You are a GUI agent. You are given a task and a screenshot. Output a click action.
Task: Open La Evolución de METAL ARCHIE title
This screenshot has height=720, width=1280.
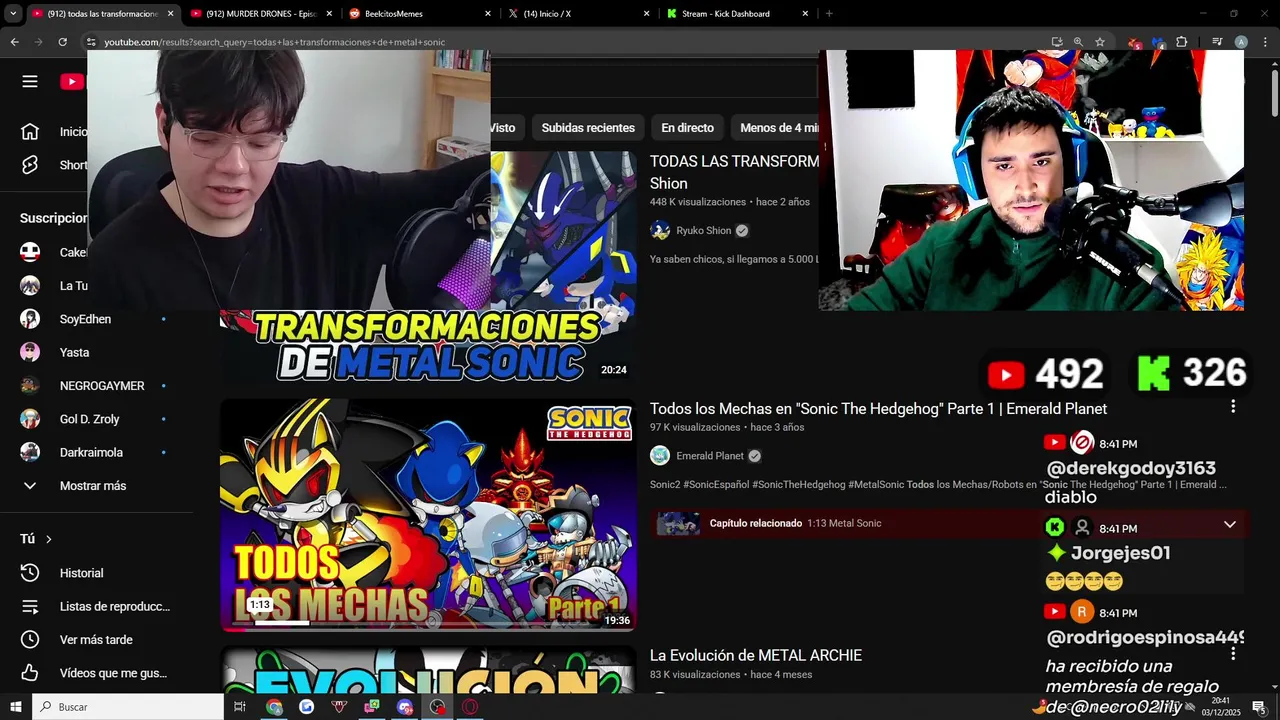point(756,656)
